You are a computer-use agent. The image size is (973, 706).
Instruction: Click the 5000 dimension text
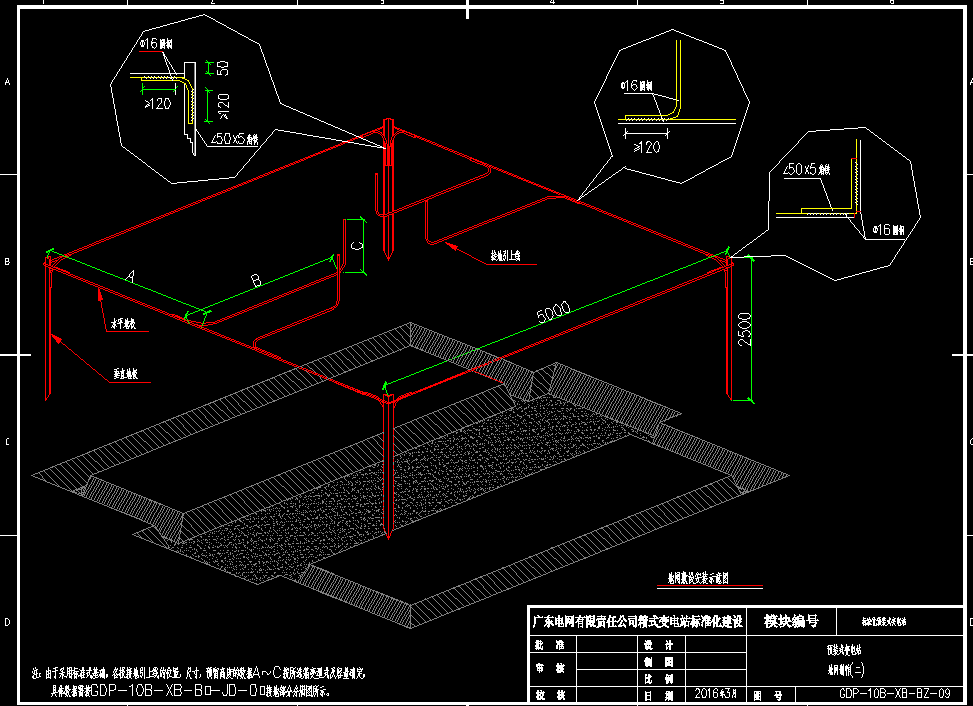(x=555, y=314)
